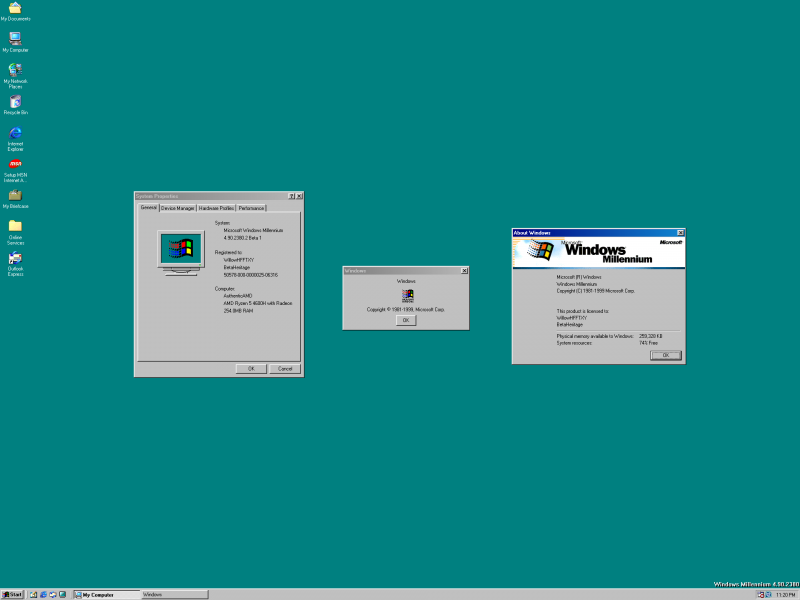Click the "AuthenticAMD" text in System Properties

point(238,296)
